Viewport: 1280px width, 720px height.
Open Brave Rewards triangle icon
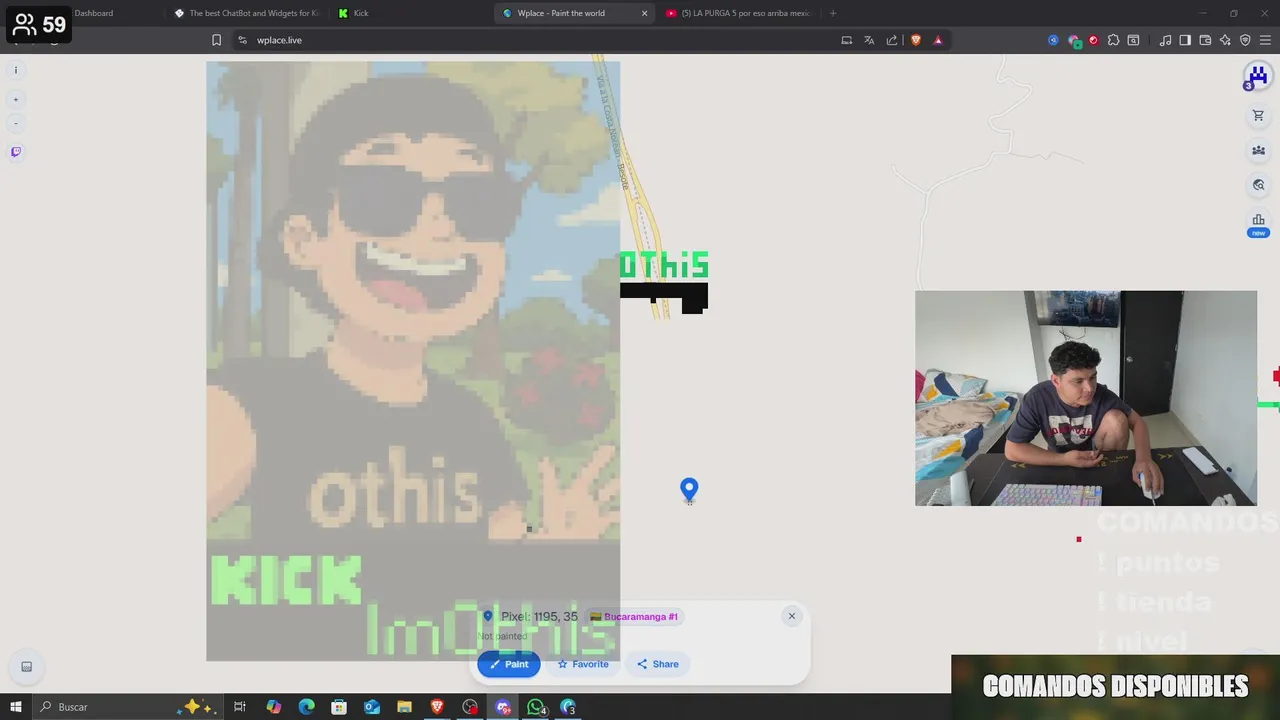point(938,40)
